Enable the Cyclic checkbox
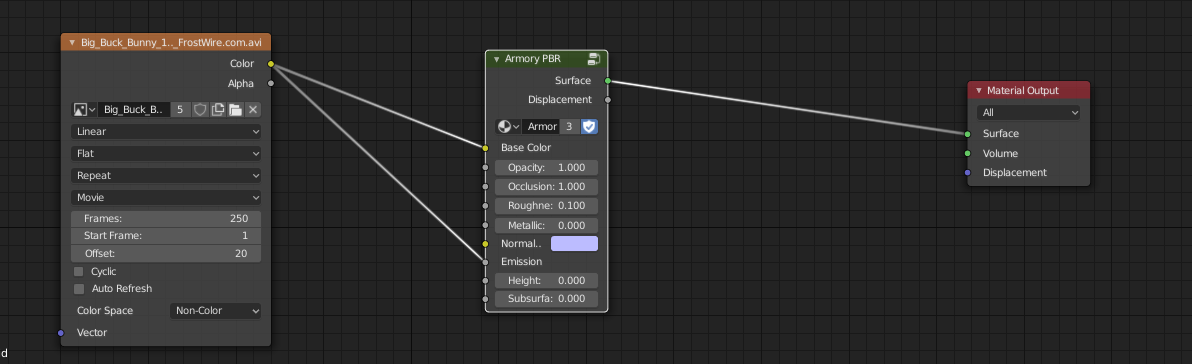The height and width of the screenshot is (364, 1192). (x=78, y=271)
